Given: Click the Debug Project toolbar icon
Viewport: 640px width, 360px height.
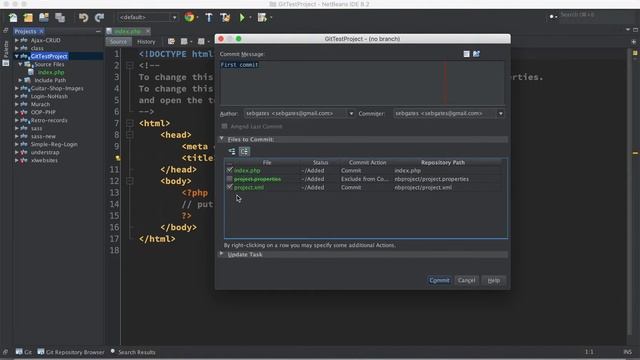Looking at the screenshot, I should click(262, 17).
